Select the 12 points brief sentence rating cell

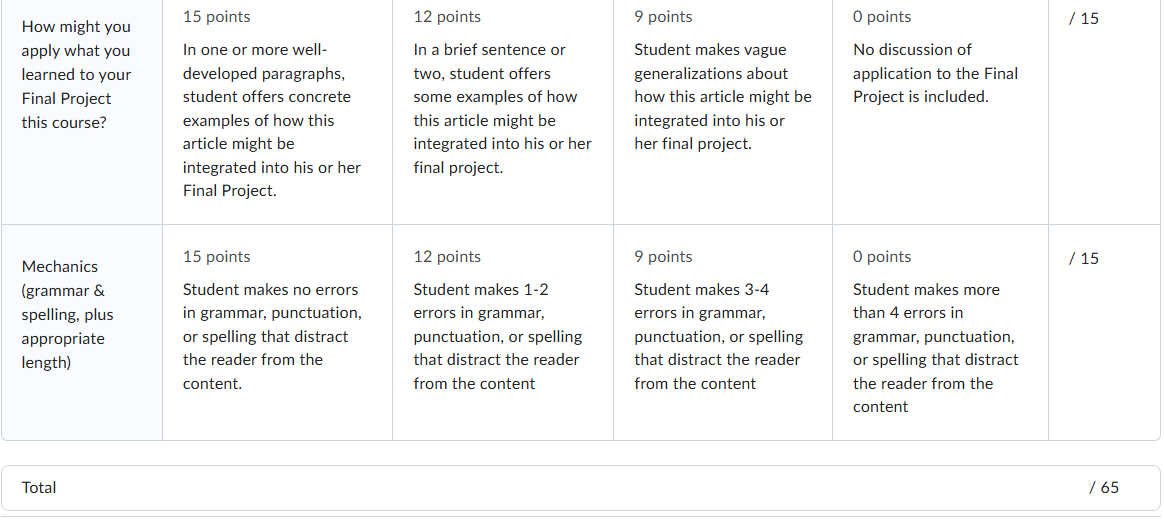coord(503,111)
